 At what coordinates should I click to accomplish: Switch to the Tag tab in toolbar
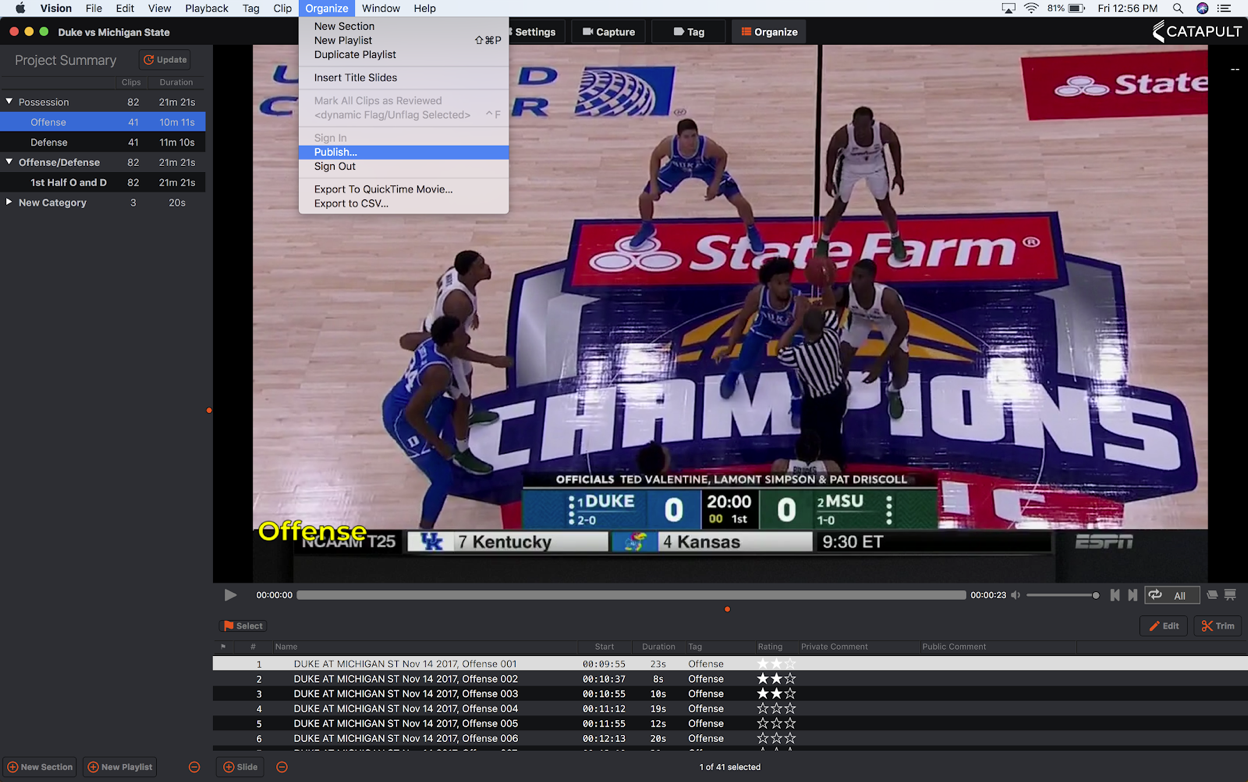[x=689, y=32]
